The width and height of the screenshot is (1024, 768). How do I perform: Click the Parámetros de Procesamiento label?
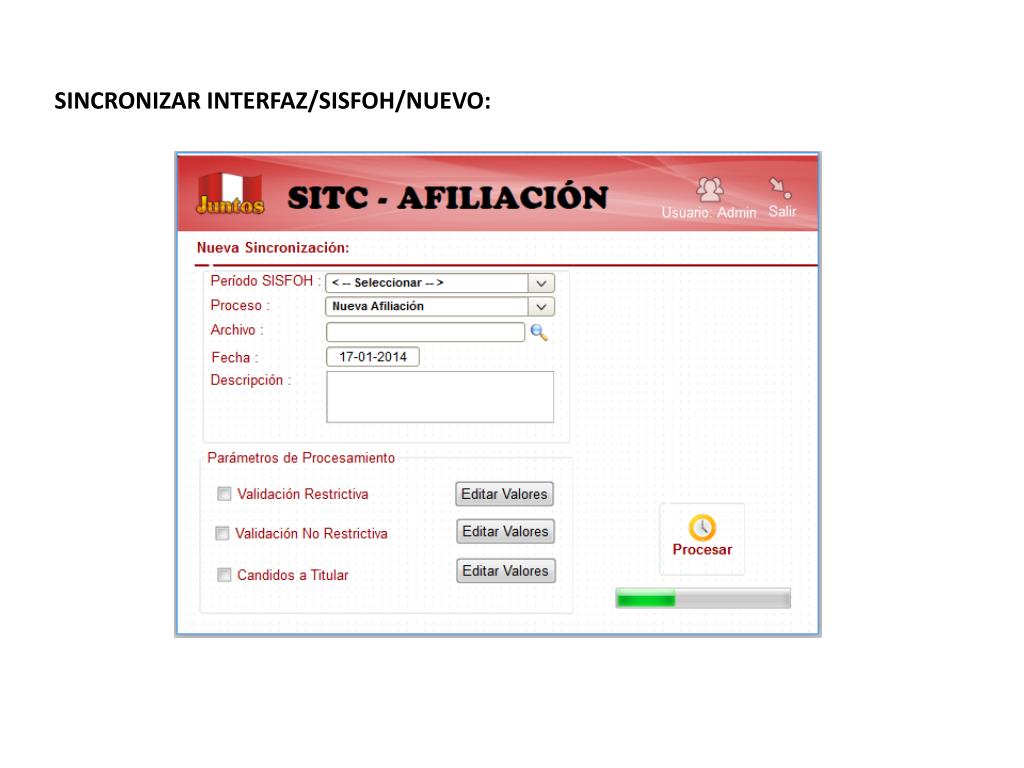[301, 458]
